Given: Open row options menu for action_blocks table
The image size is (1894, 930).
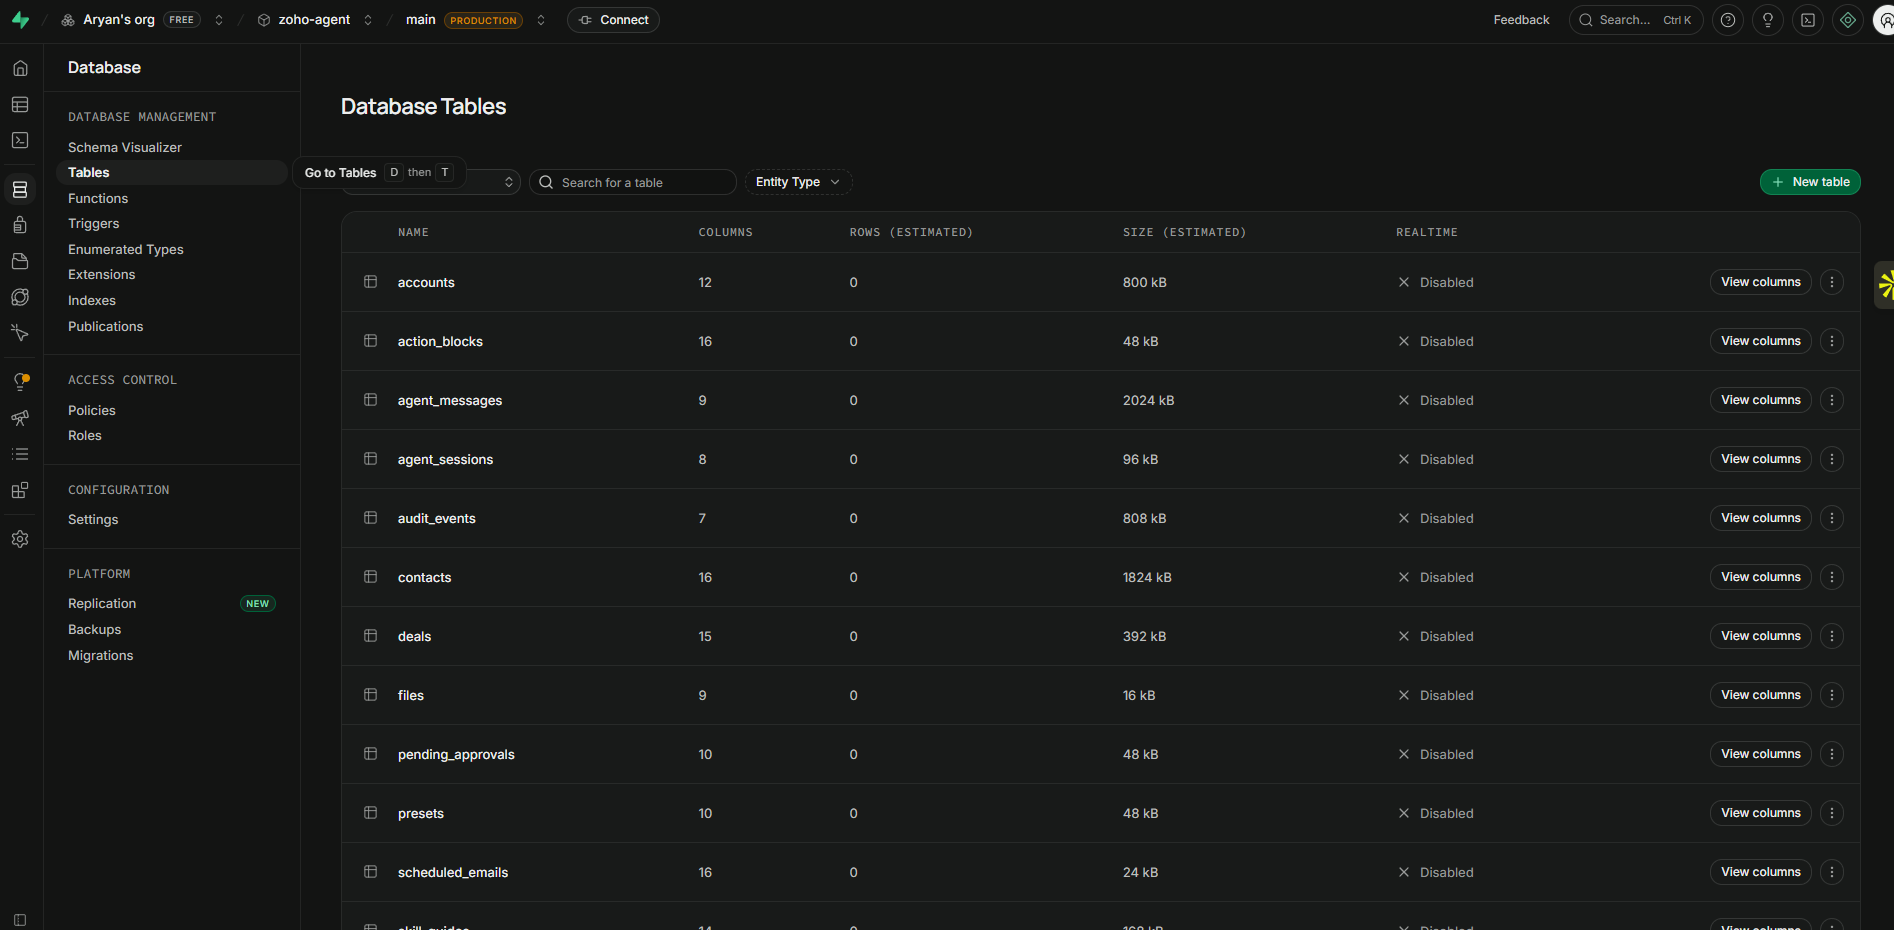Looking at the screenshot, I should pos(1832,341).
